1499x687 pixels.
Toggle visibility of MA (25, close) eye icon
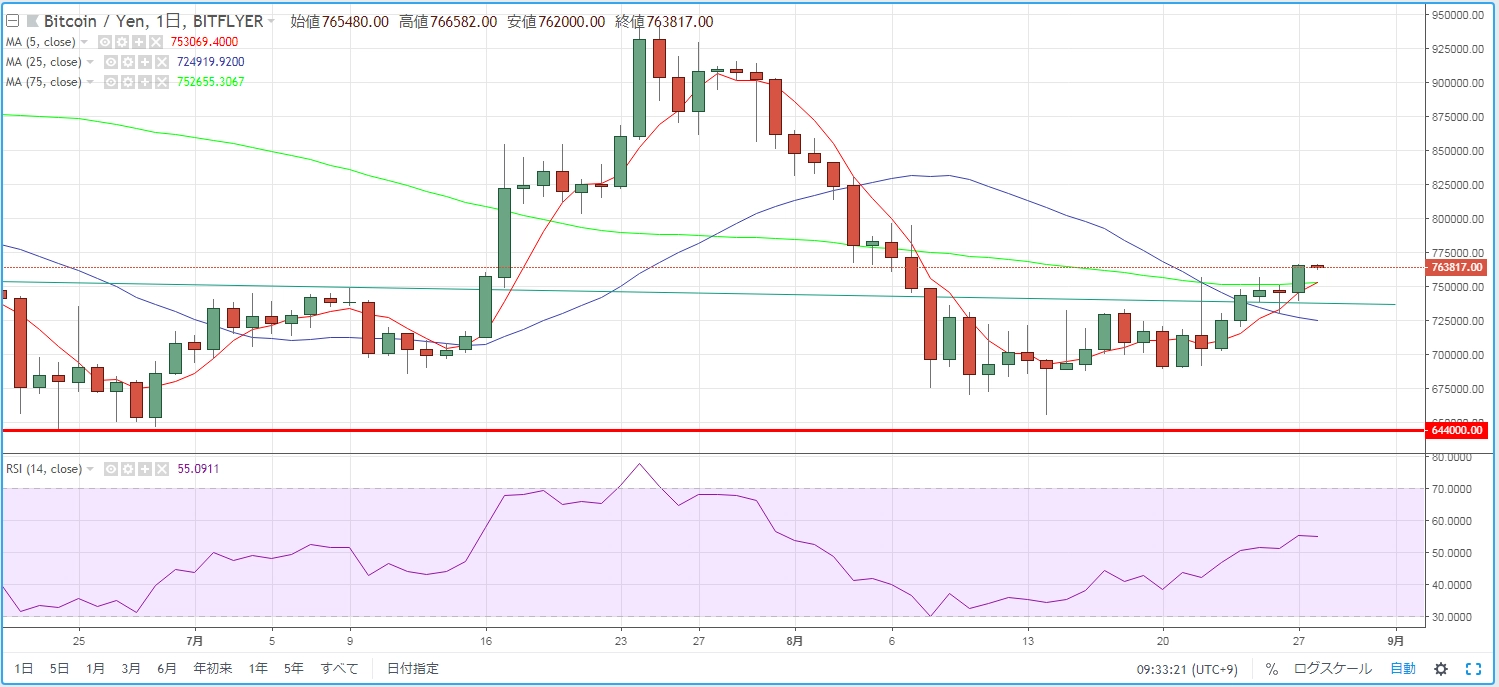click(112, 62)
